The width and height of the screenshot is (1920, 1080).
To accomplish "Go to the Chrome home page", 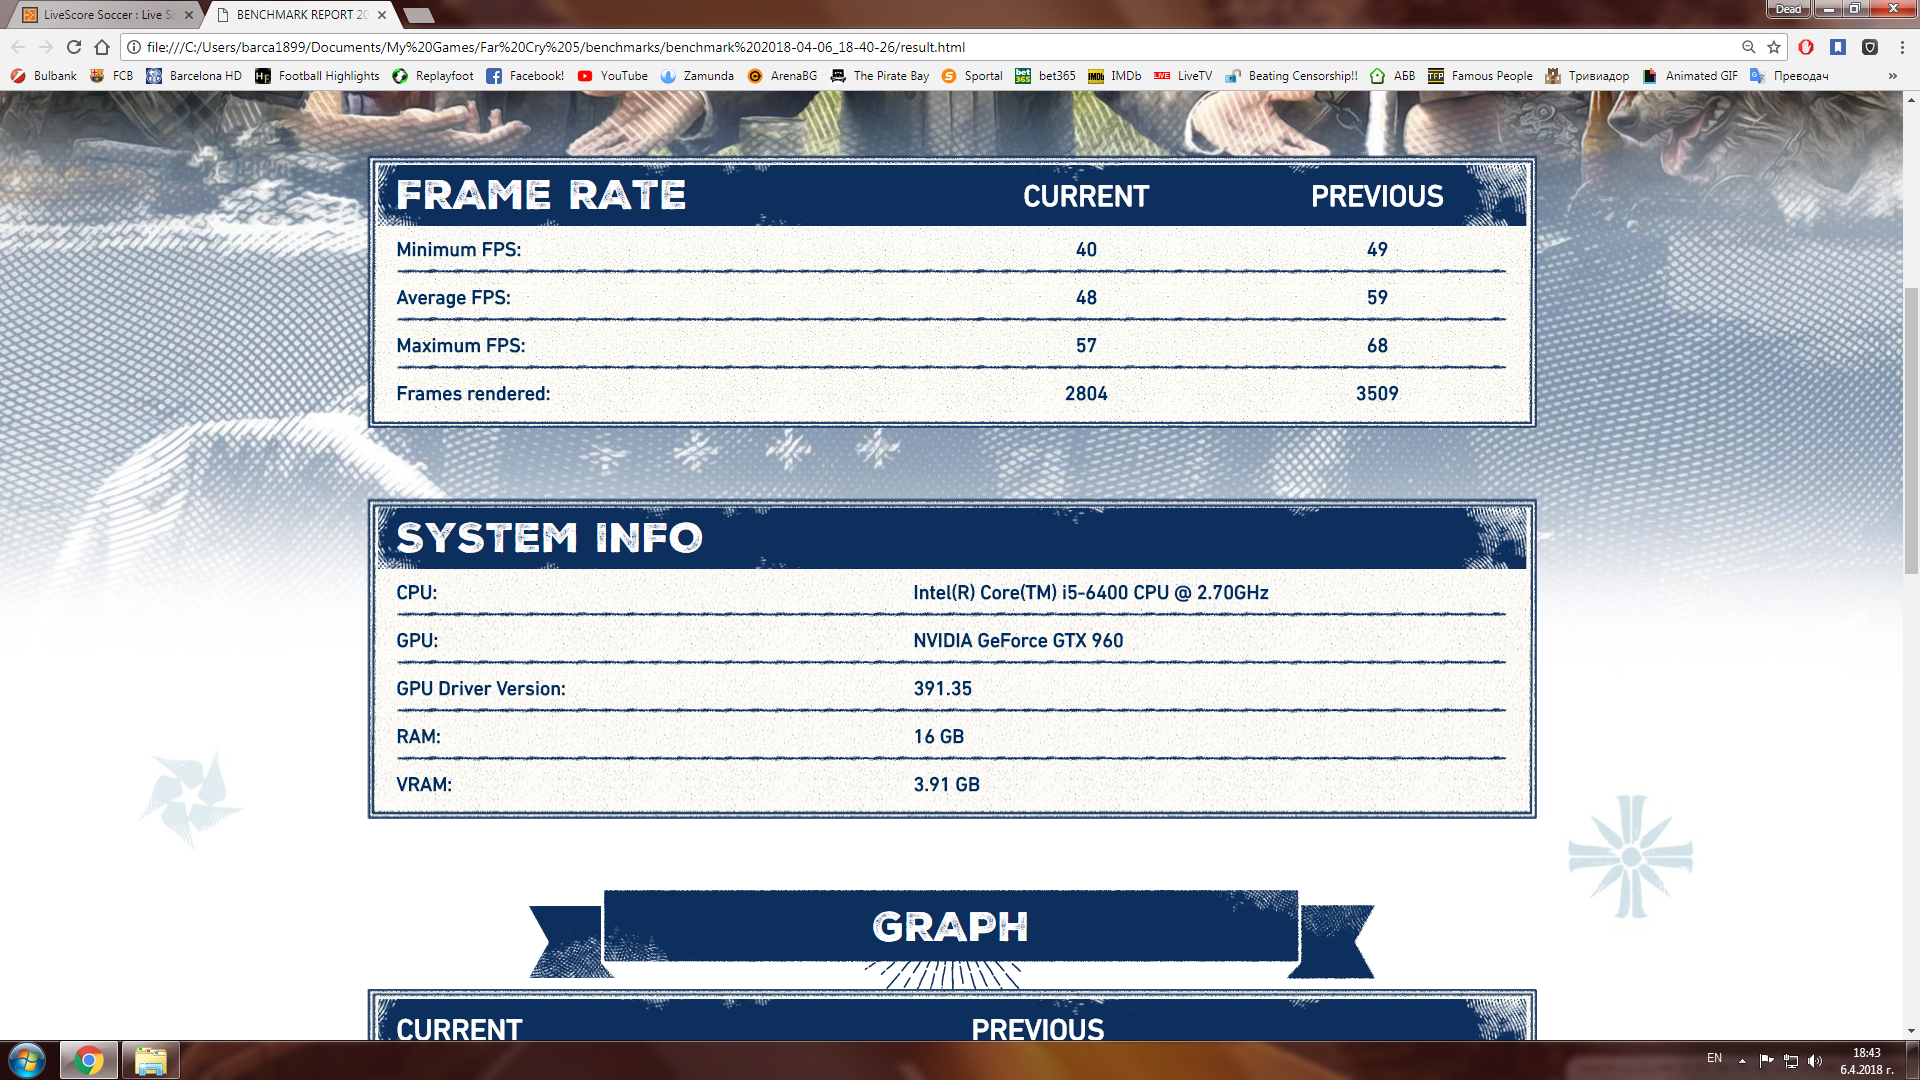I will (101, 47).
